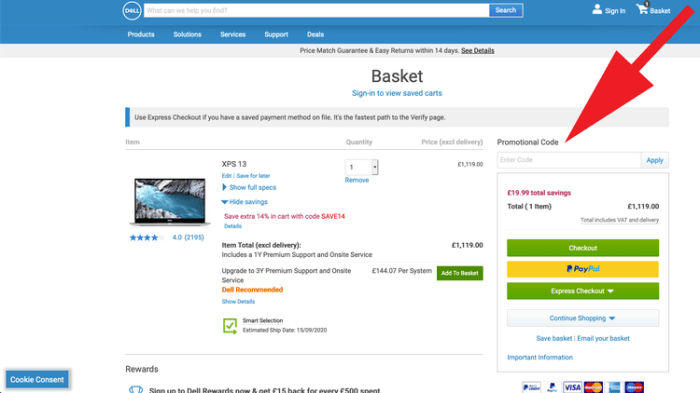This screenshot has height=393, width=700.
Task: Click Sign-in to view saved carts
Action: click(397, 93)
